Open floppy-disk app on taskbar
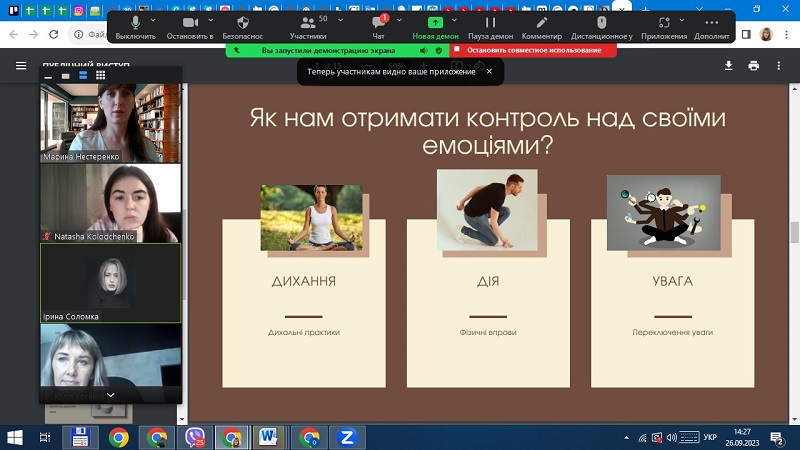800x450 pixels. pos(80,437)
